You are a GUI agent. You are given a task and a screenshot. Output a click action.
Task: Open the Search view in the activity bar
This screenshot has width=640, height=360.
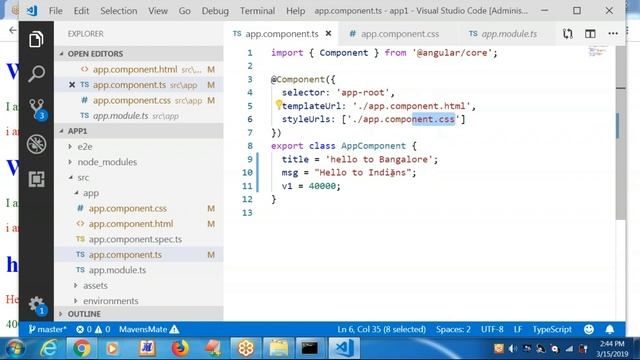coord(36,73)
